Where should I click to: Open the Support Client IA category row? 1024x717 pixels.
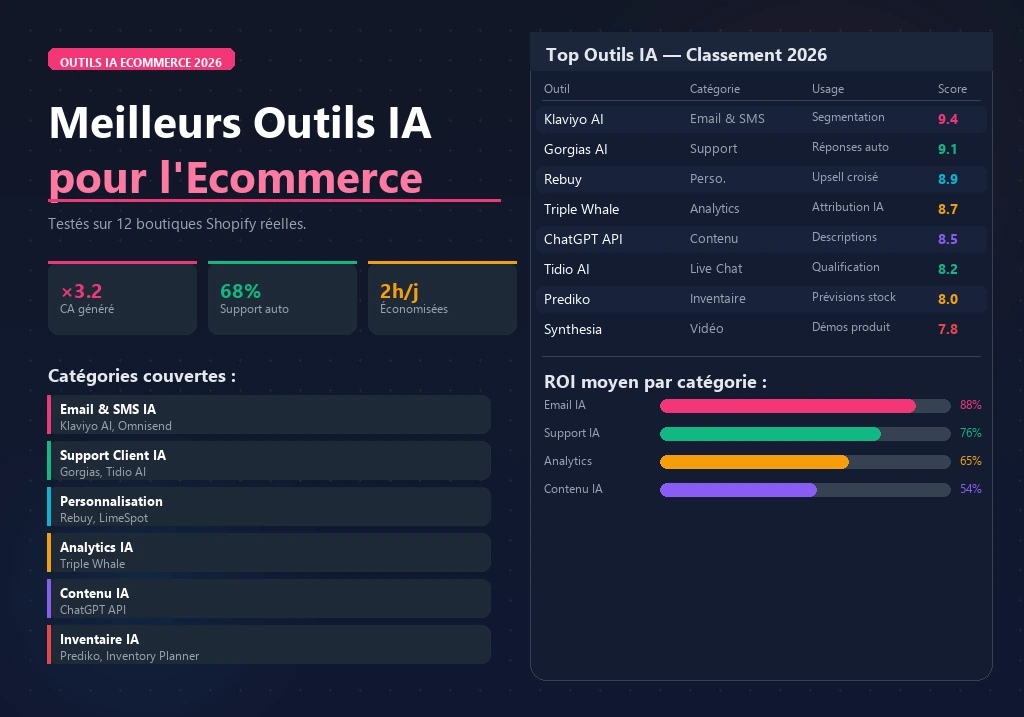(x=268, y=460)
